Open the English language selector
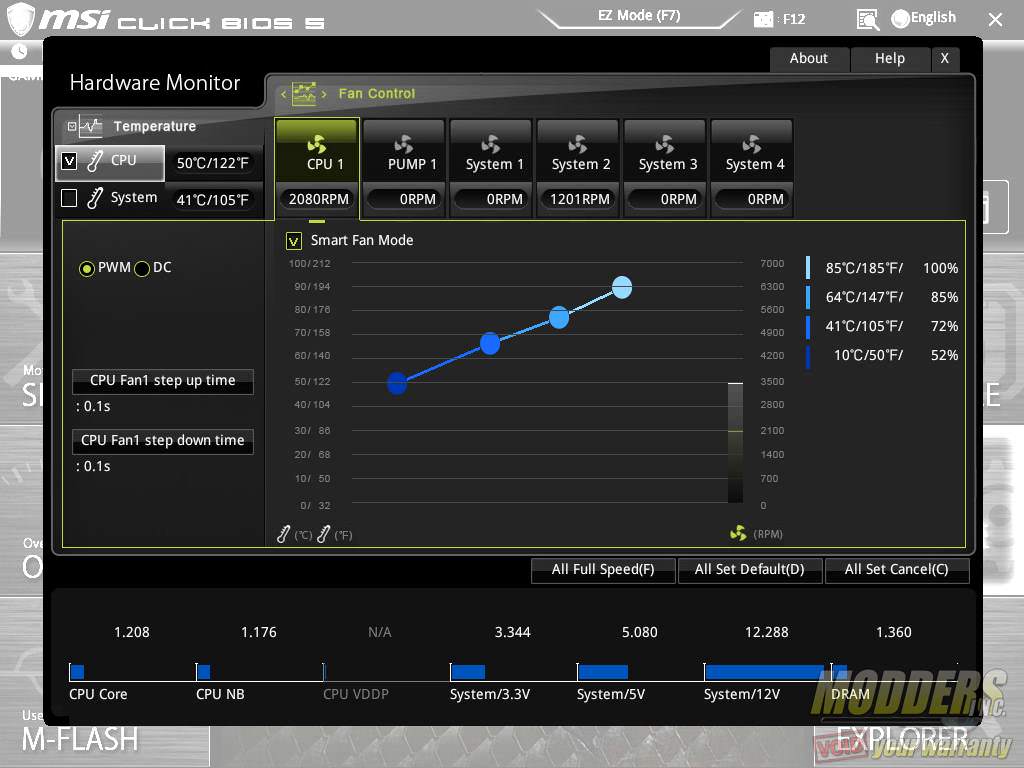1024x768 pixels. pyautogui.click(x=923, y=18)
